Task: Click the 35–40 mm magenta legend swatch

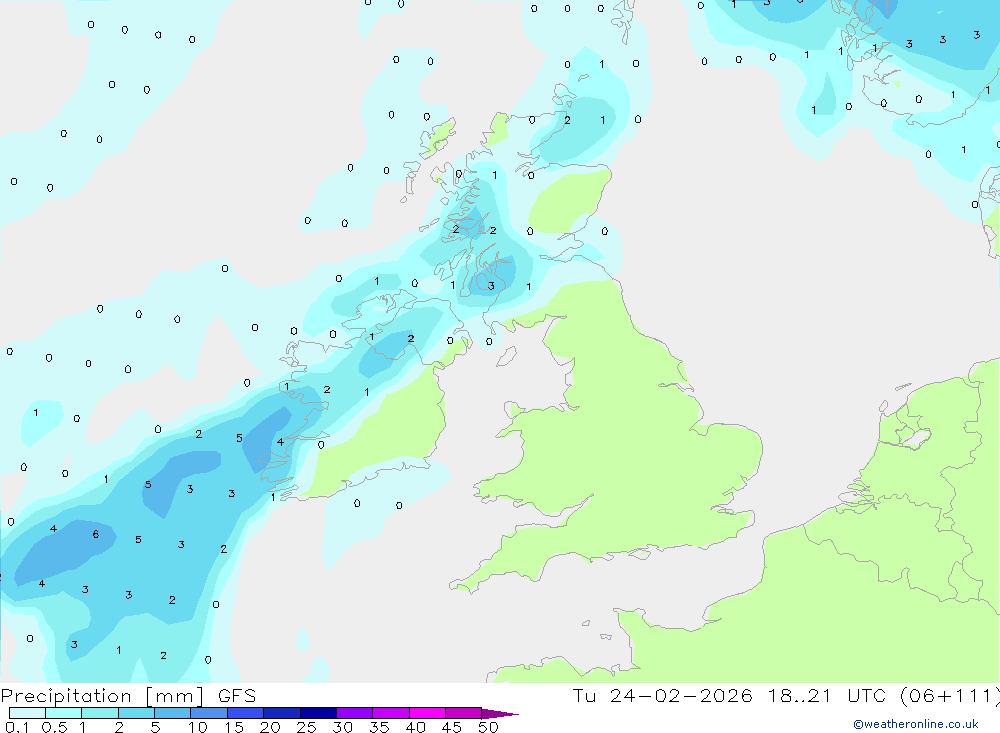Action: [391, 713]
